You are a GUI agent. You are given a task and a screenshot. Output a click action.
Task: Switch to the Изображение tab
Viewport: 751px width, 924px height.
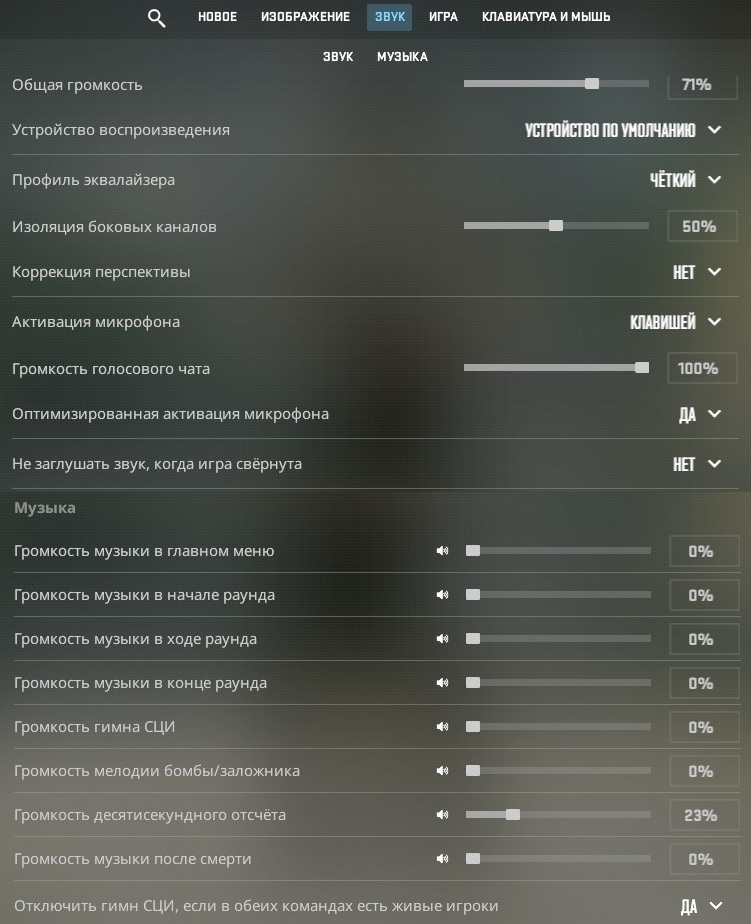pyautogui.click(x=305, y=17)
